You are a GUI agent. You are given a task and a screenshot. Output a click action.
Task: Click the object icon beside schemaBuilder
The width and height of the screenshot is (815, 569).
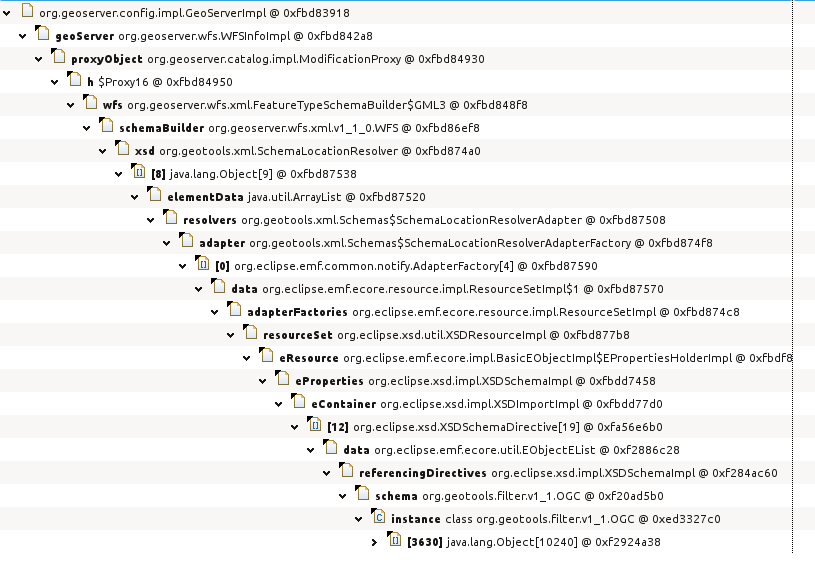[107, 125]
